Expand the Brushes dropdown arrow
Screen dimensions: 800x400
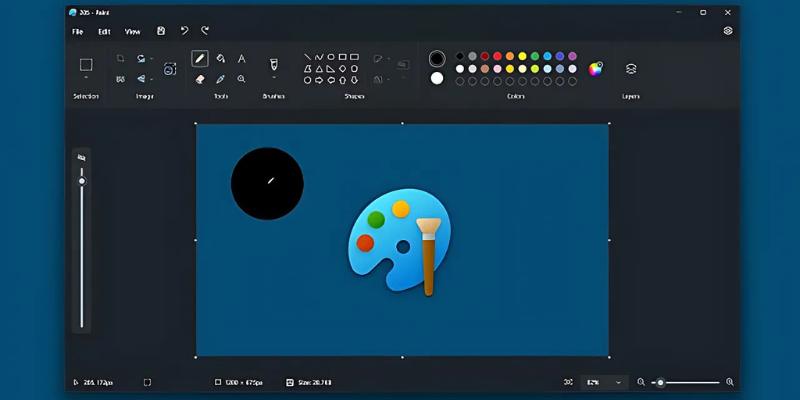click(274, 78)
